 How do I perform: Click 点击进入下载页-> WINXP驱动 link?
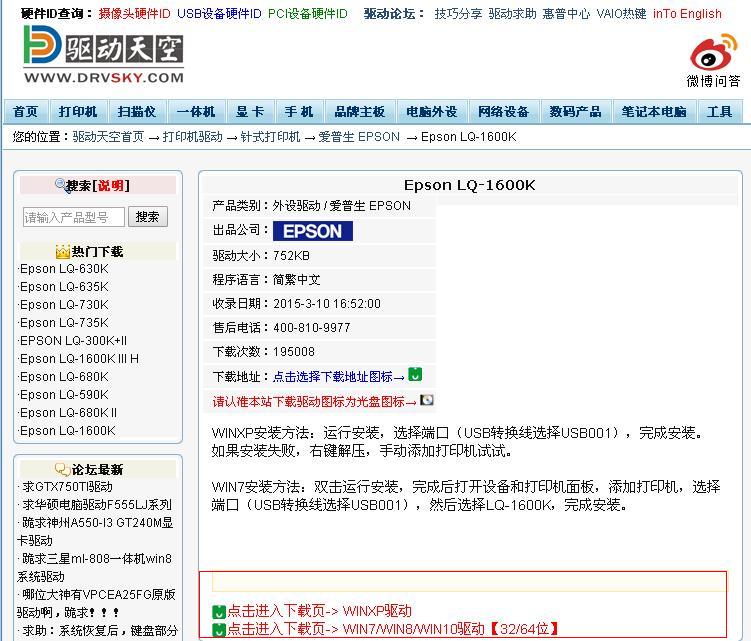319,611
